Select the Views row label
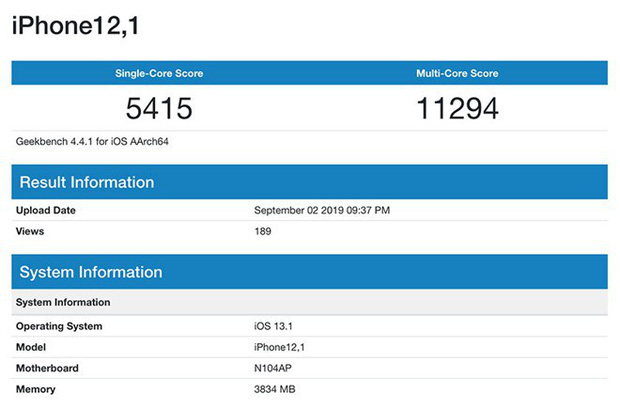Viewport: 620px width, 410px height. click(31, 231)
